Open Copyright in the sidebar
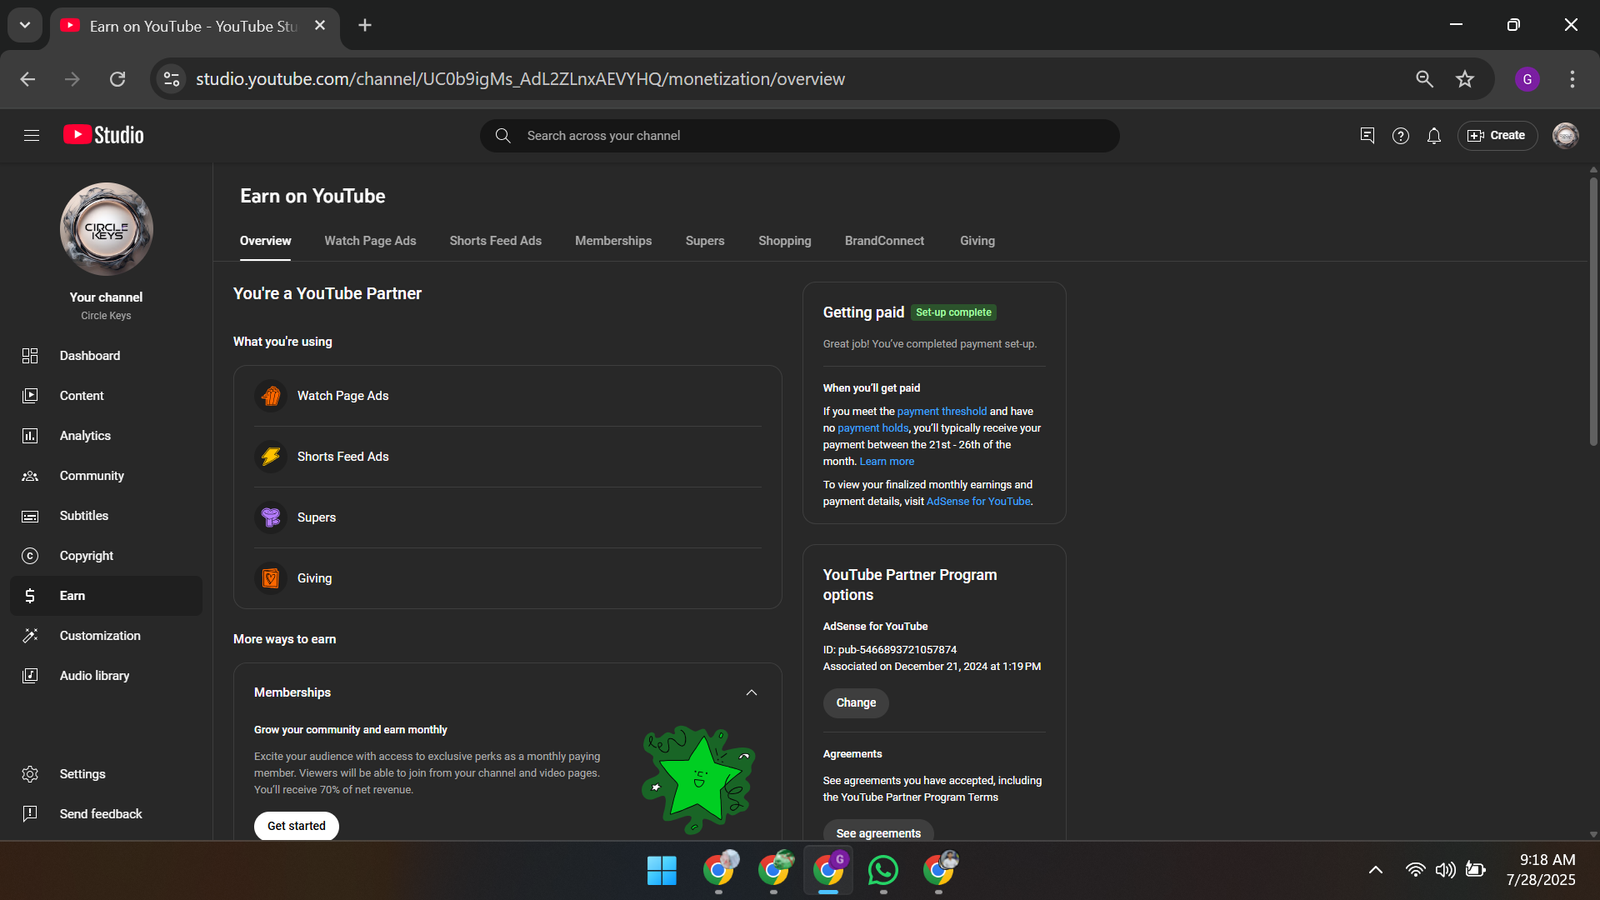This screenshot has height=900, width=1600. pos(106,555)
